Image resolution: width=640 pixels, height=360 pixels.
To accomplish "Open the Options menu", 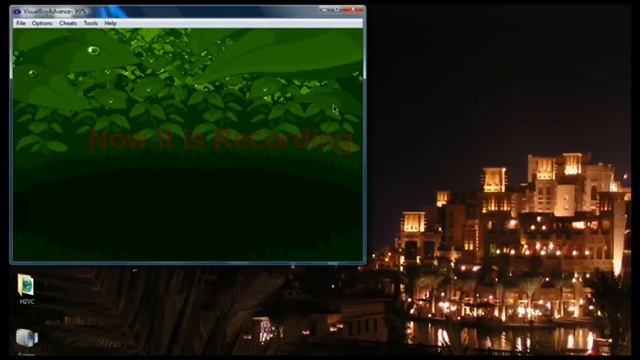I will click(x=42, y=23).
